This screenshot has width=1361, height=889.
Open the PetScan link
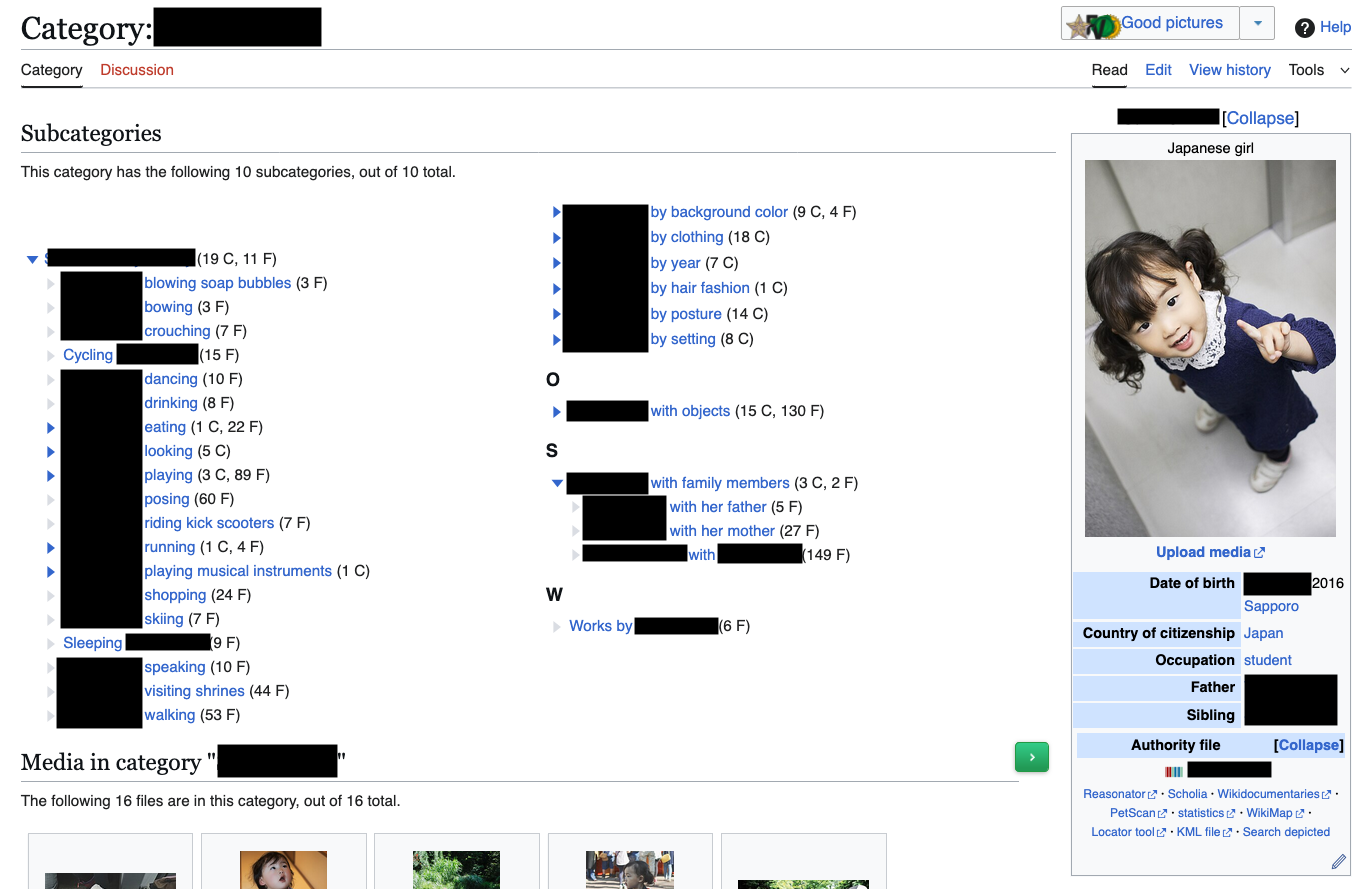click(x=1138, y=813)
